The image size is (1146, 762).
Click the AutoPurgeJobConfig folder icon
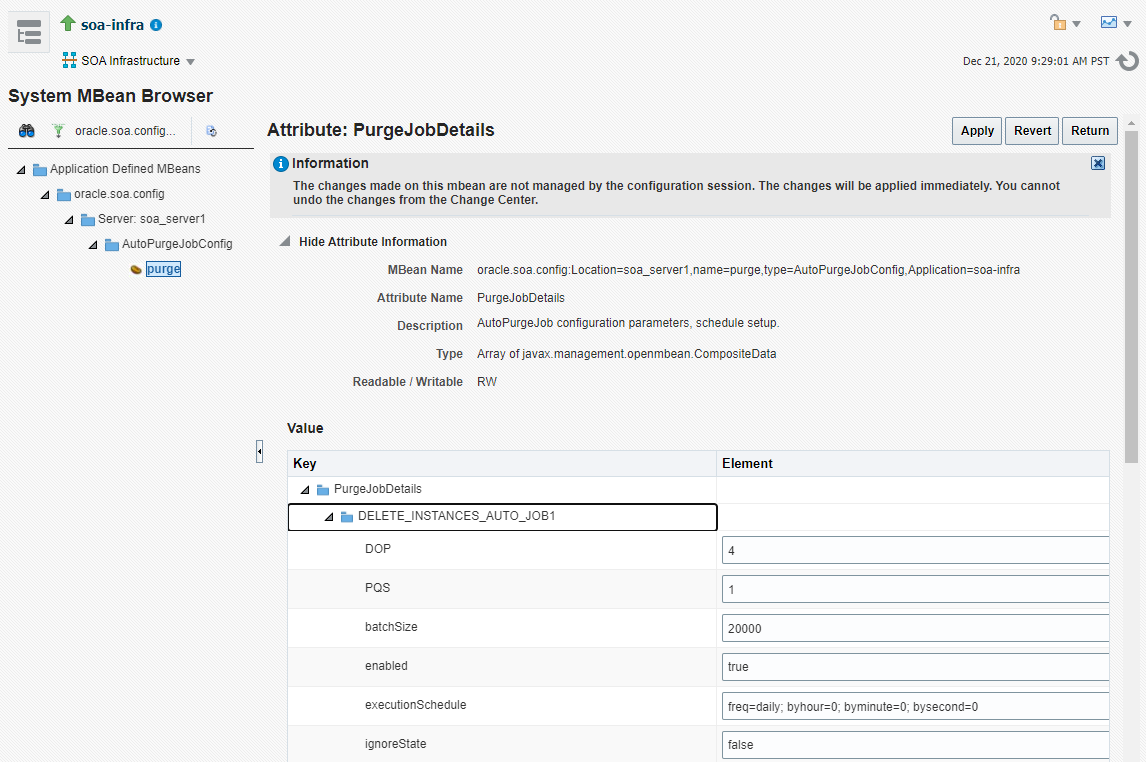pos(112,244)
